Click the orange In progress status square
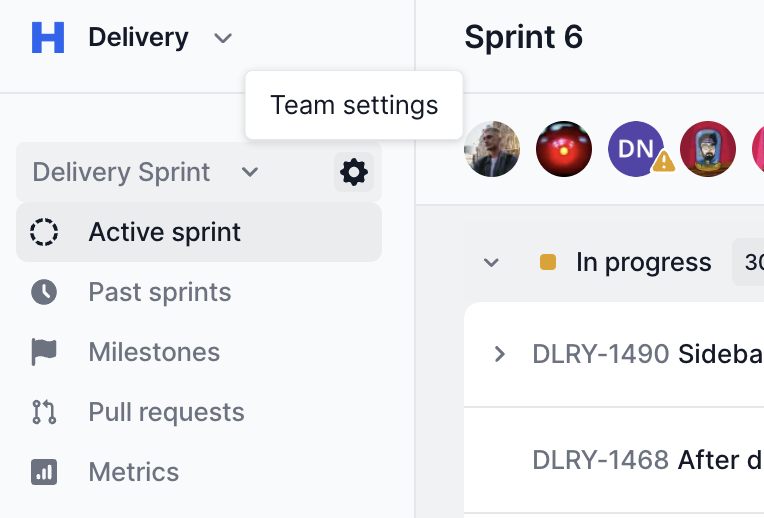764x518 pixels. (x=548, y=263)
